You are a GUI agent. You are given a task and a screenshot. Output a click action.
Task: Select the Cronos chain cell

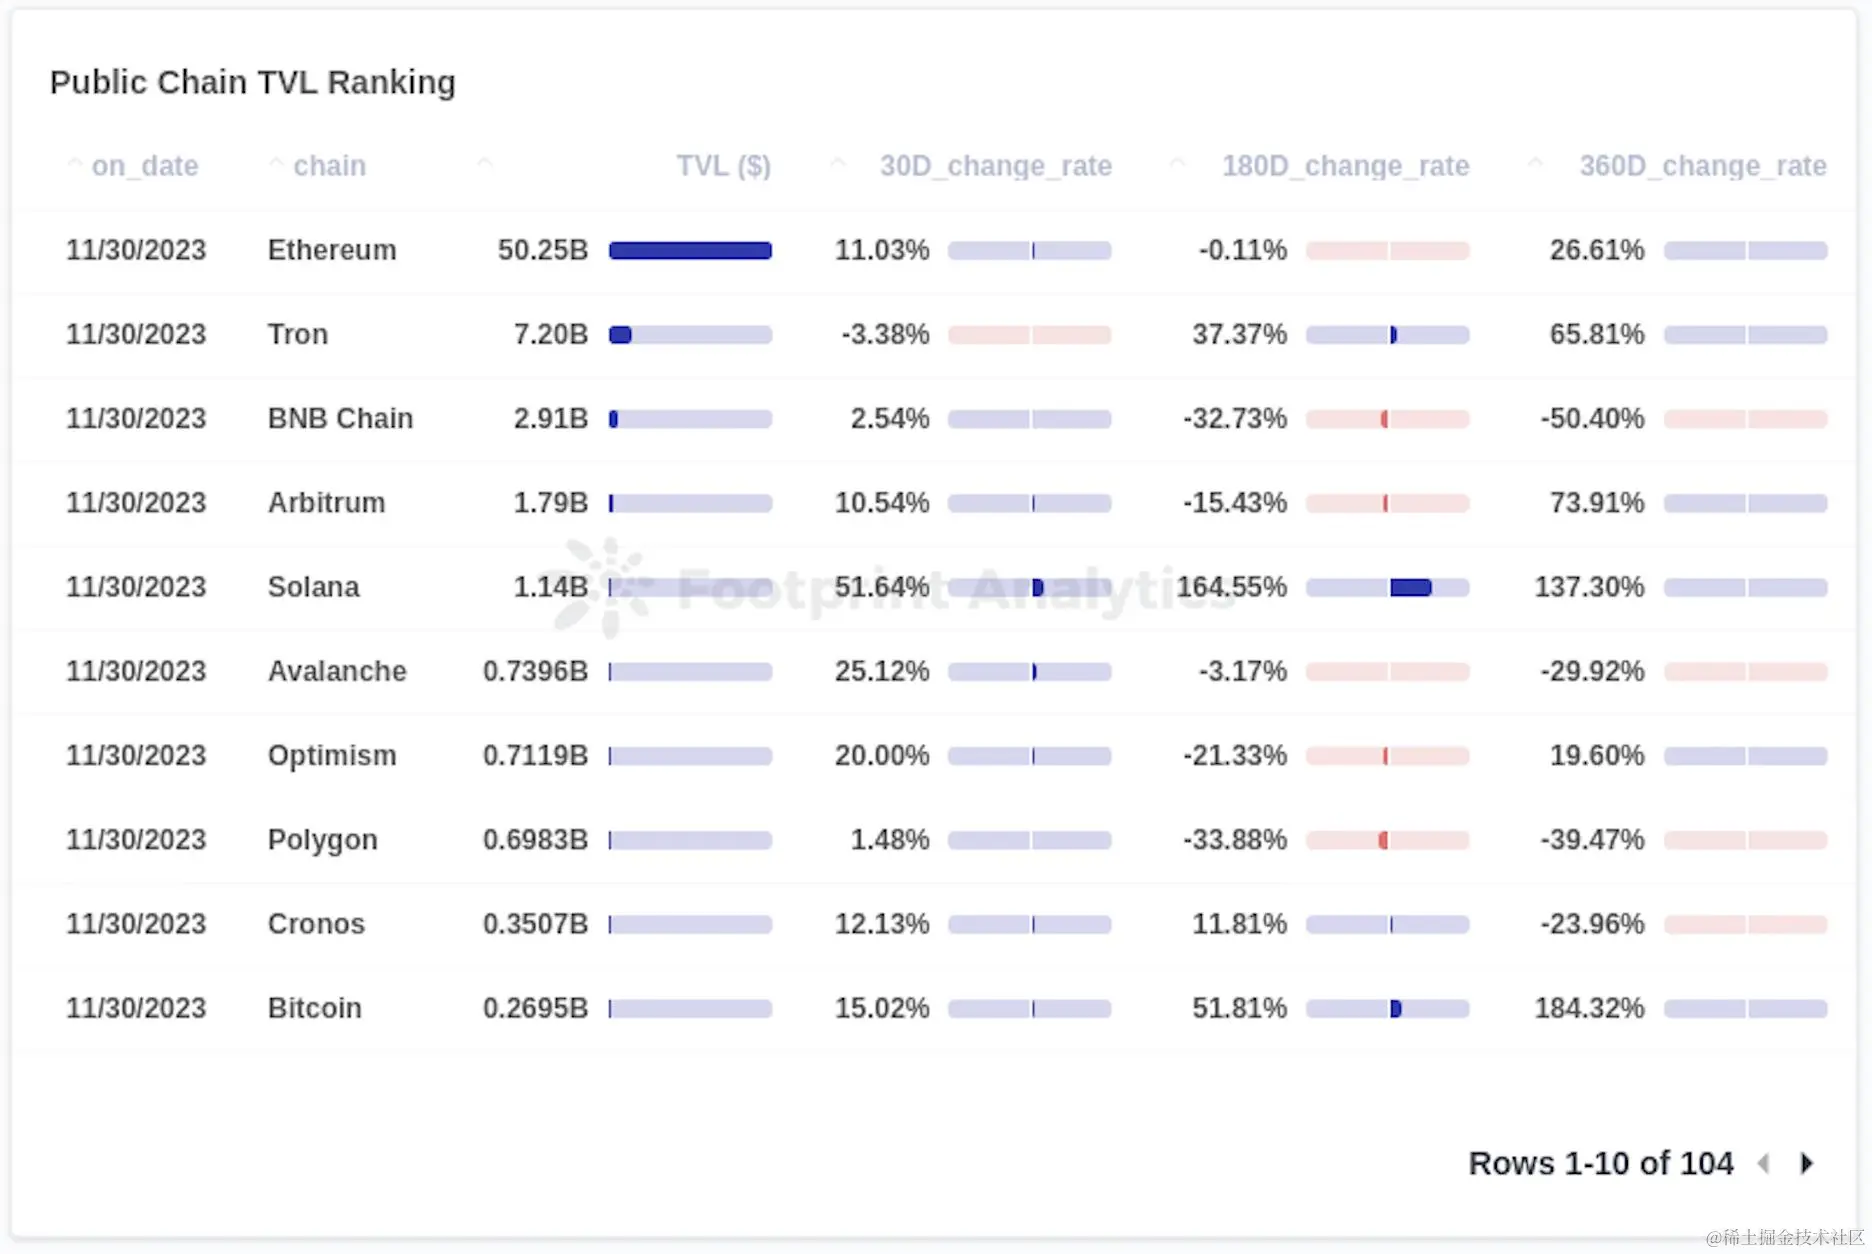(316, 924)
